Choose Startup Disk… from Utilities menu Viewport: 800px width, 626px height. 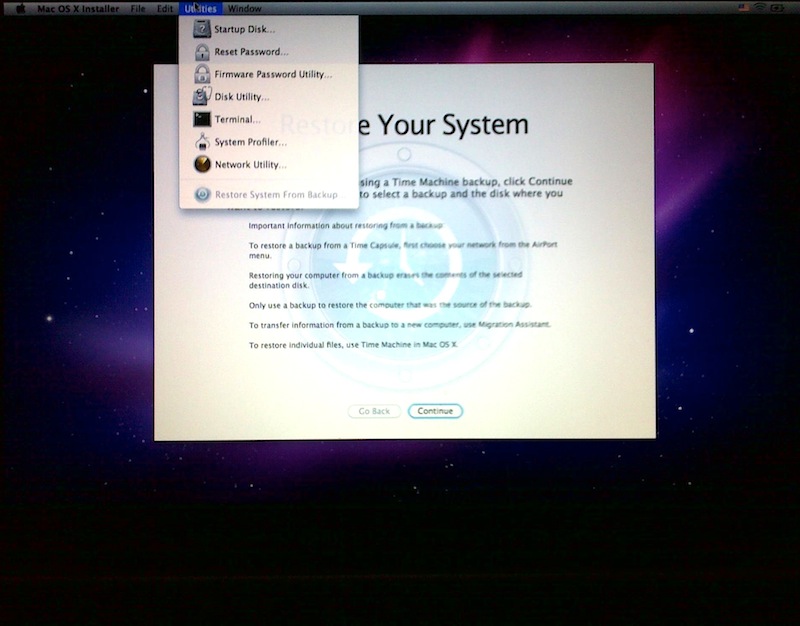click(x=269, y=29)
